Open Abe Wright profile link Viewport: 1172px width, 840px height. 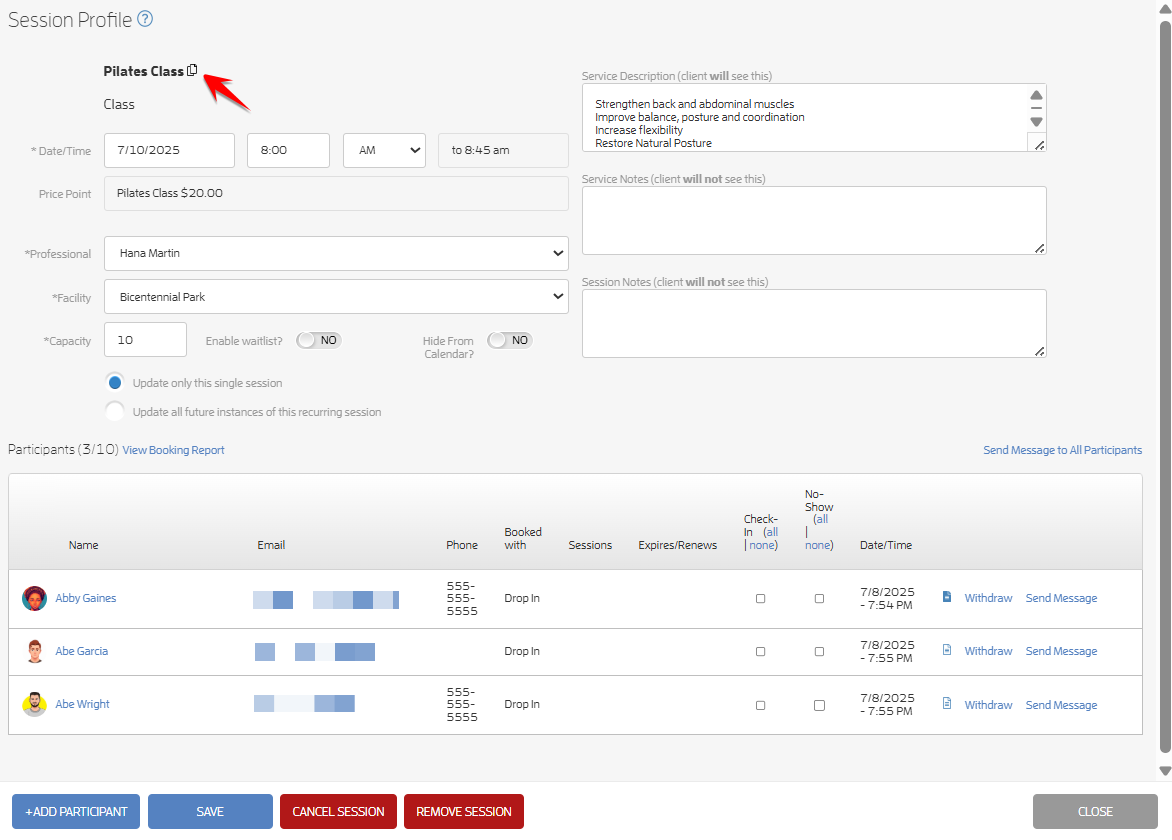click(x=82, y=704)
